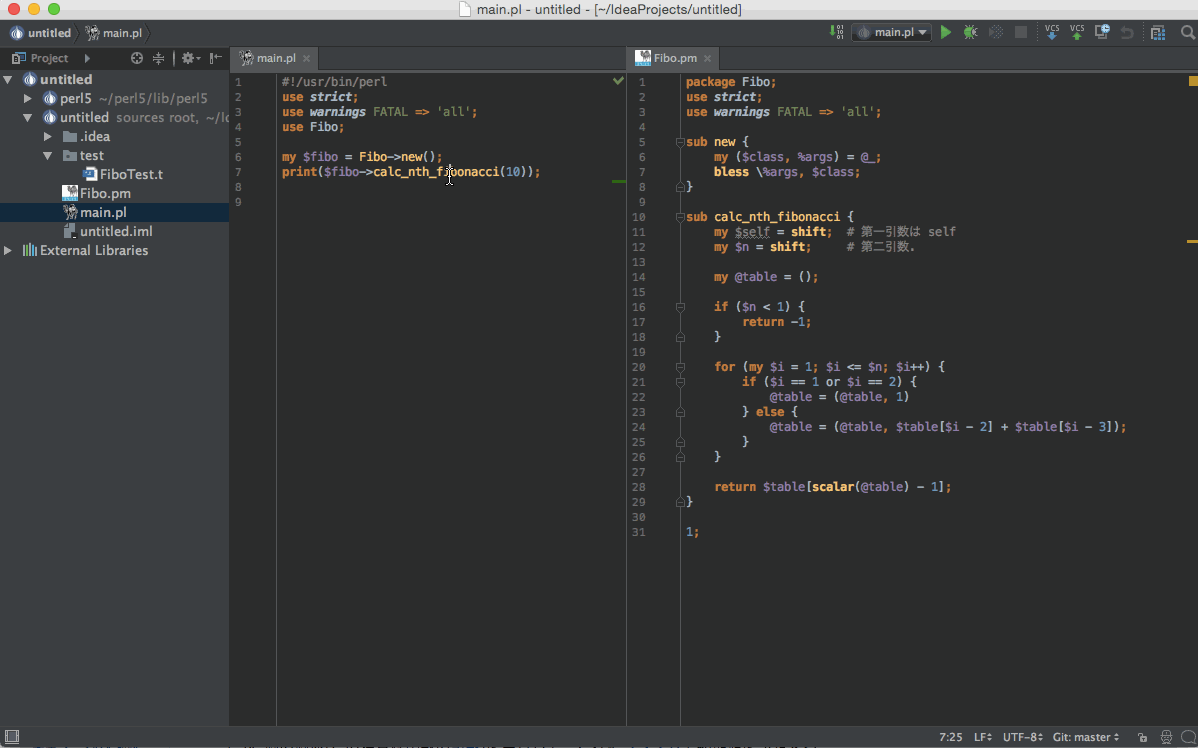Open Git: master branch selector

coord(1086,737)
